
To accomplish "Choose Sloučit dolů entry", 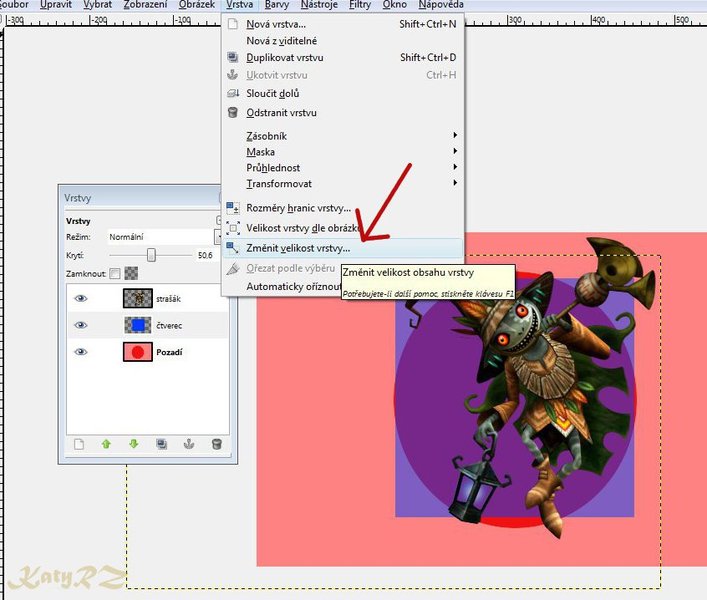I will click(343, 93).
